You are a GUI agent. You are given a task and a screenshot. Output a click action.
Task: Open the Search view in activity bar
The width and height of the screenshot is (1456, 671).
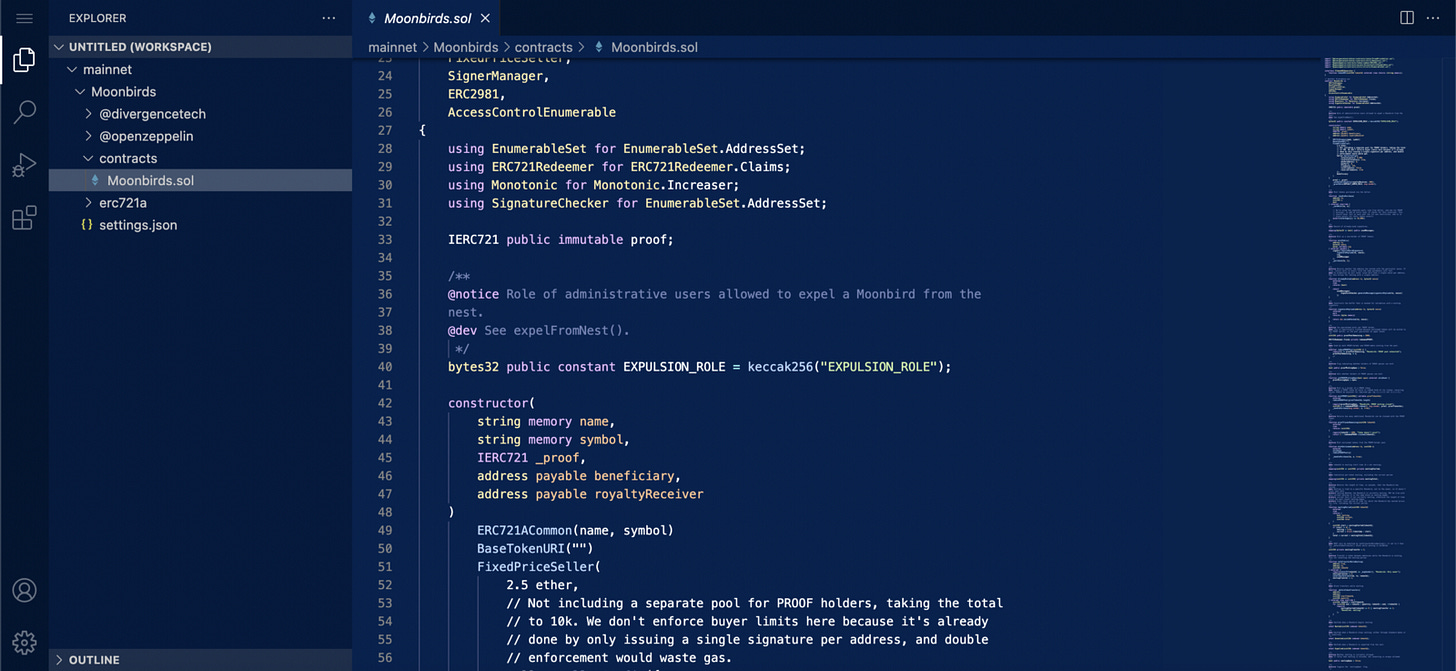(24, 112)
